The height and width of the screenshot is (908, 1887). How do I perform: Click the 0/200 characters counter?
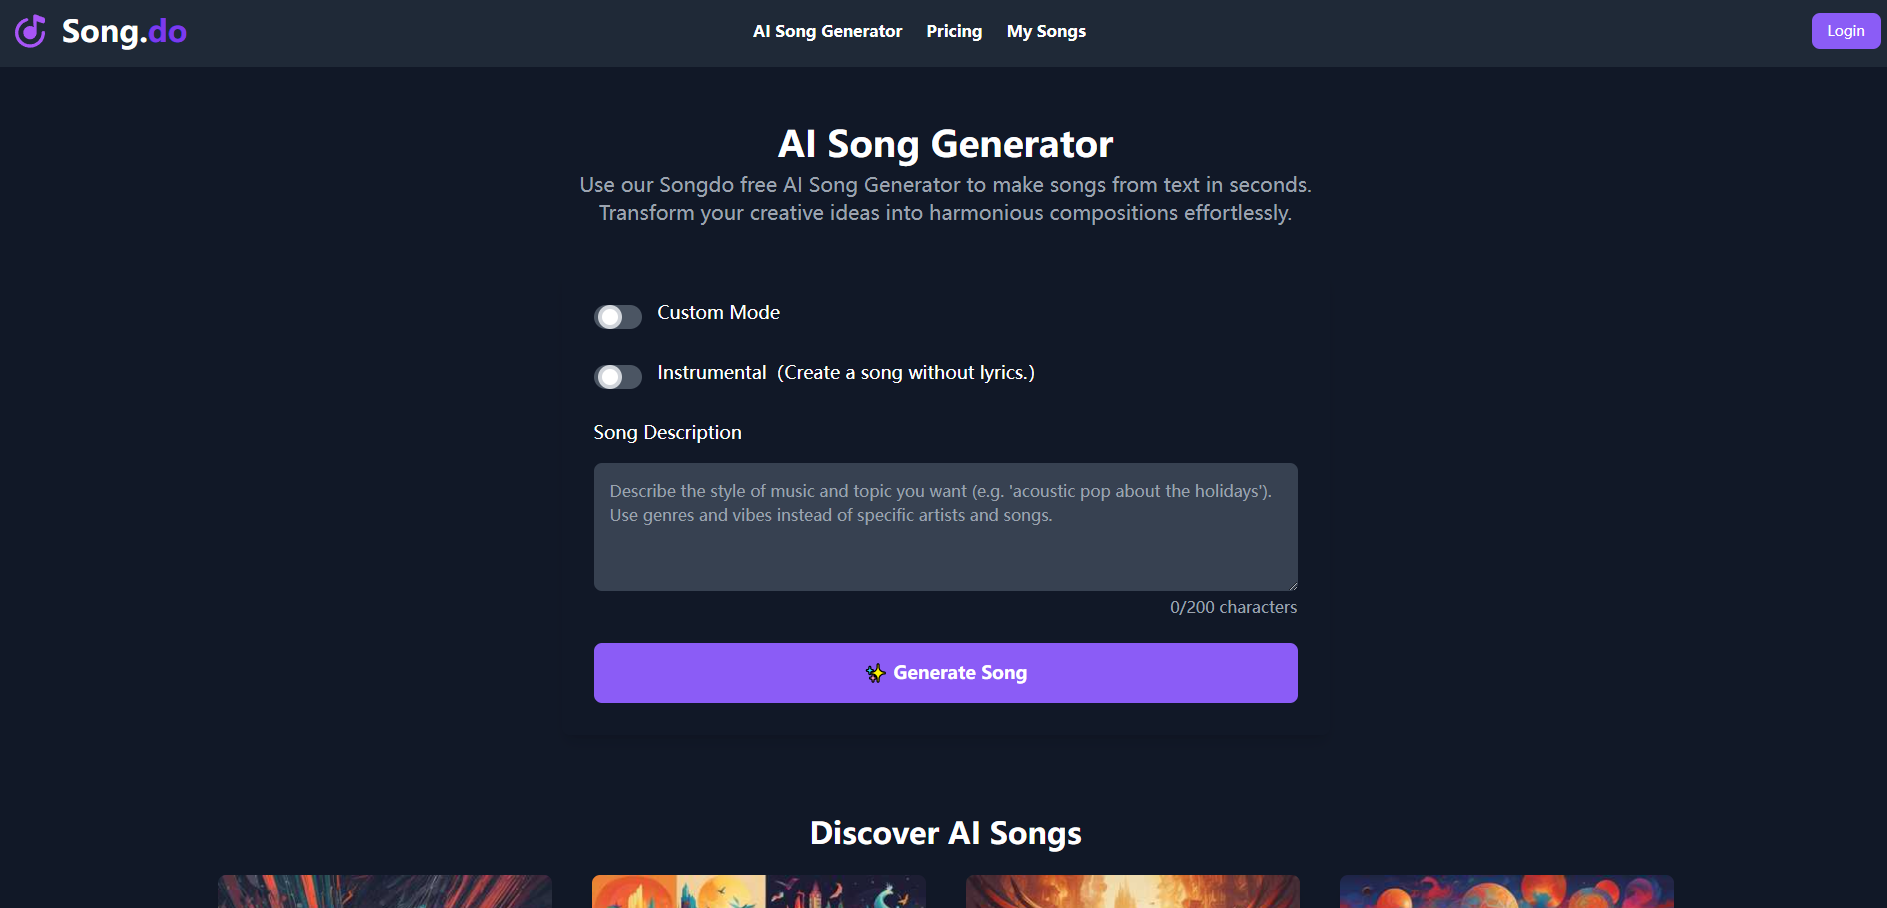(x=1233, y=607)
